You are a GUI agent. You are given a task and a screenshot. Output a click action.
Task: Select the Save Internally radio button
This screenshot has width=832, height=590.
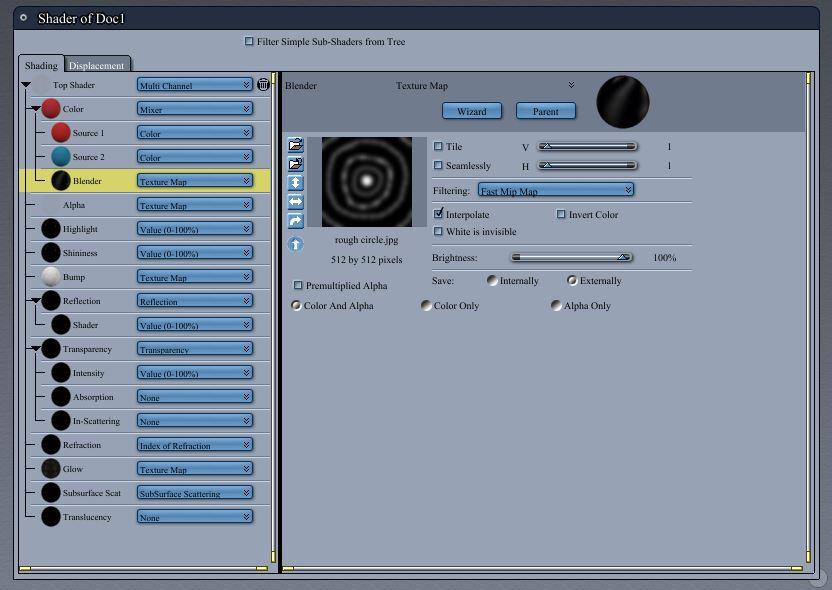click(492, 280)
